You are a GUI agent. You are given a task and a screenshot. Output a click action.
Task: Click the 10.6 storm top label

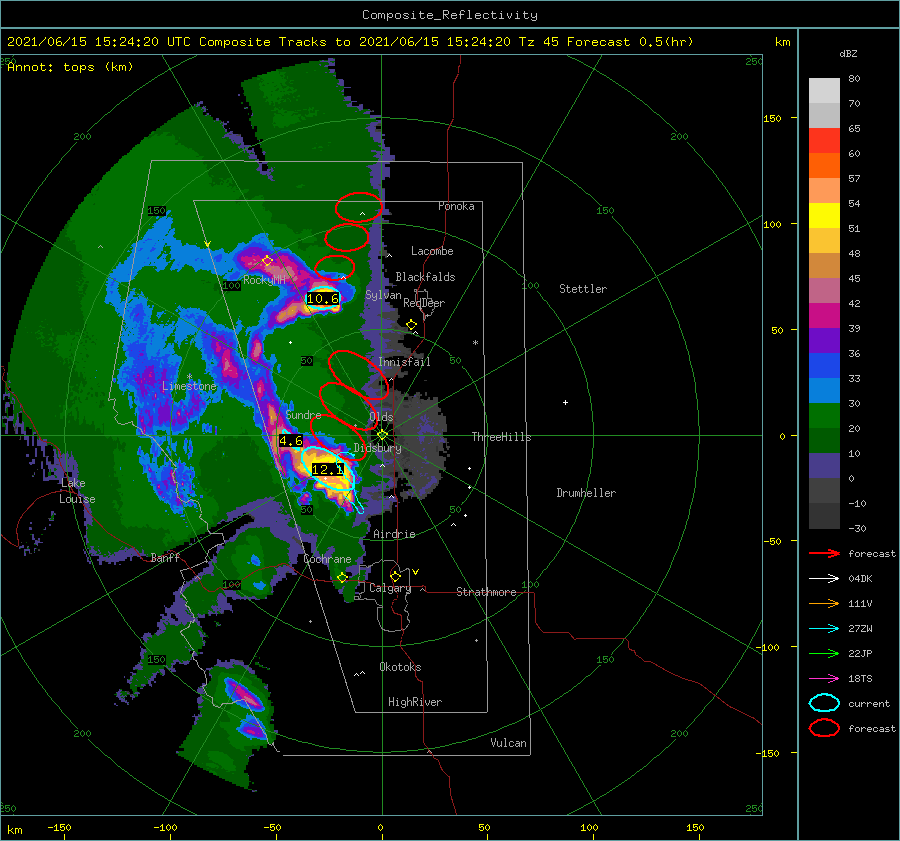pyautogui.click(x=323, y=299)
